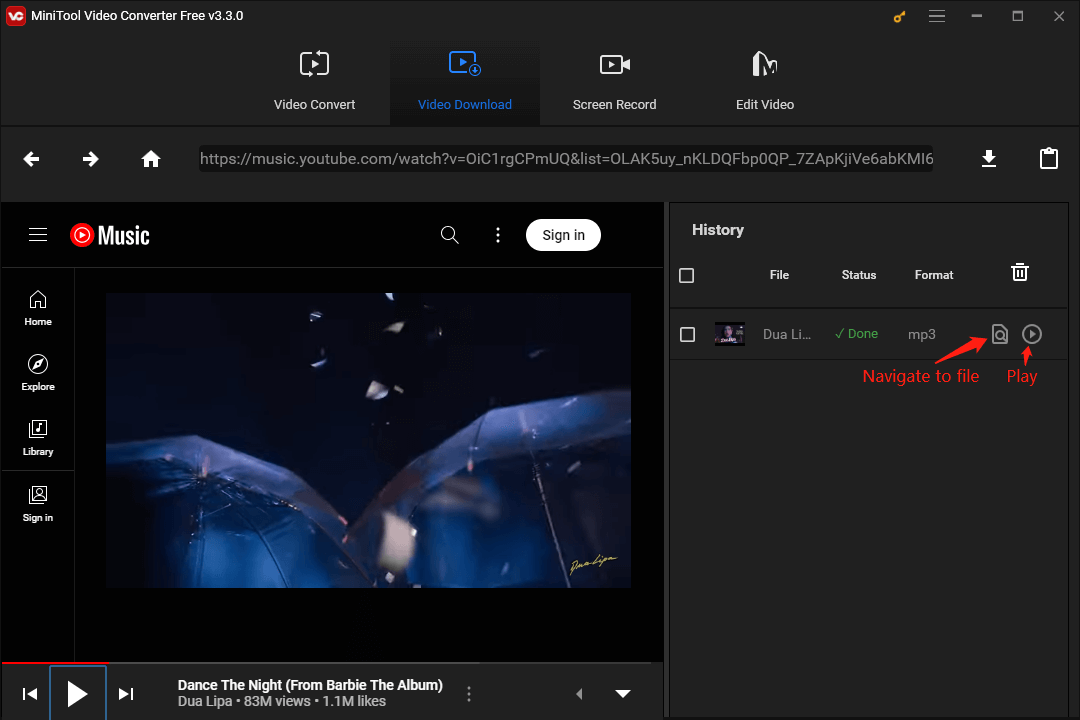Open the Screen Record tab
Image resolution: width=1080 pixels, height=720 pixels.
[x=614, y=81]
